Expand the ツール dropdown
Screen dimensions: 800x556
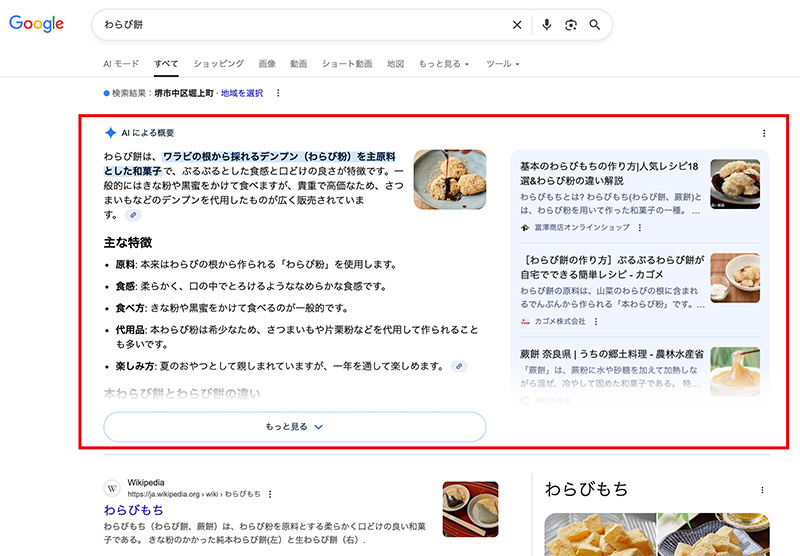503,64
